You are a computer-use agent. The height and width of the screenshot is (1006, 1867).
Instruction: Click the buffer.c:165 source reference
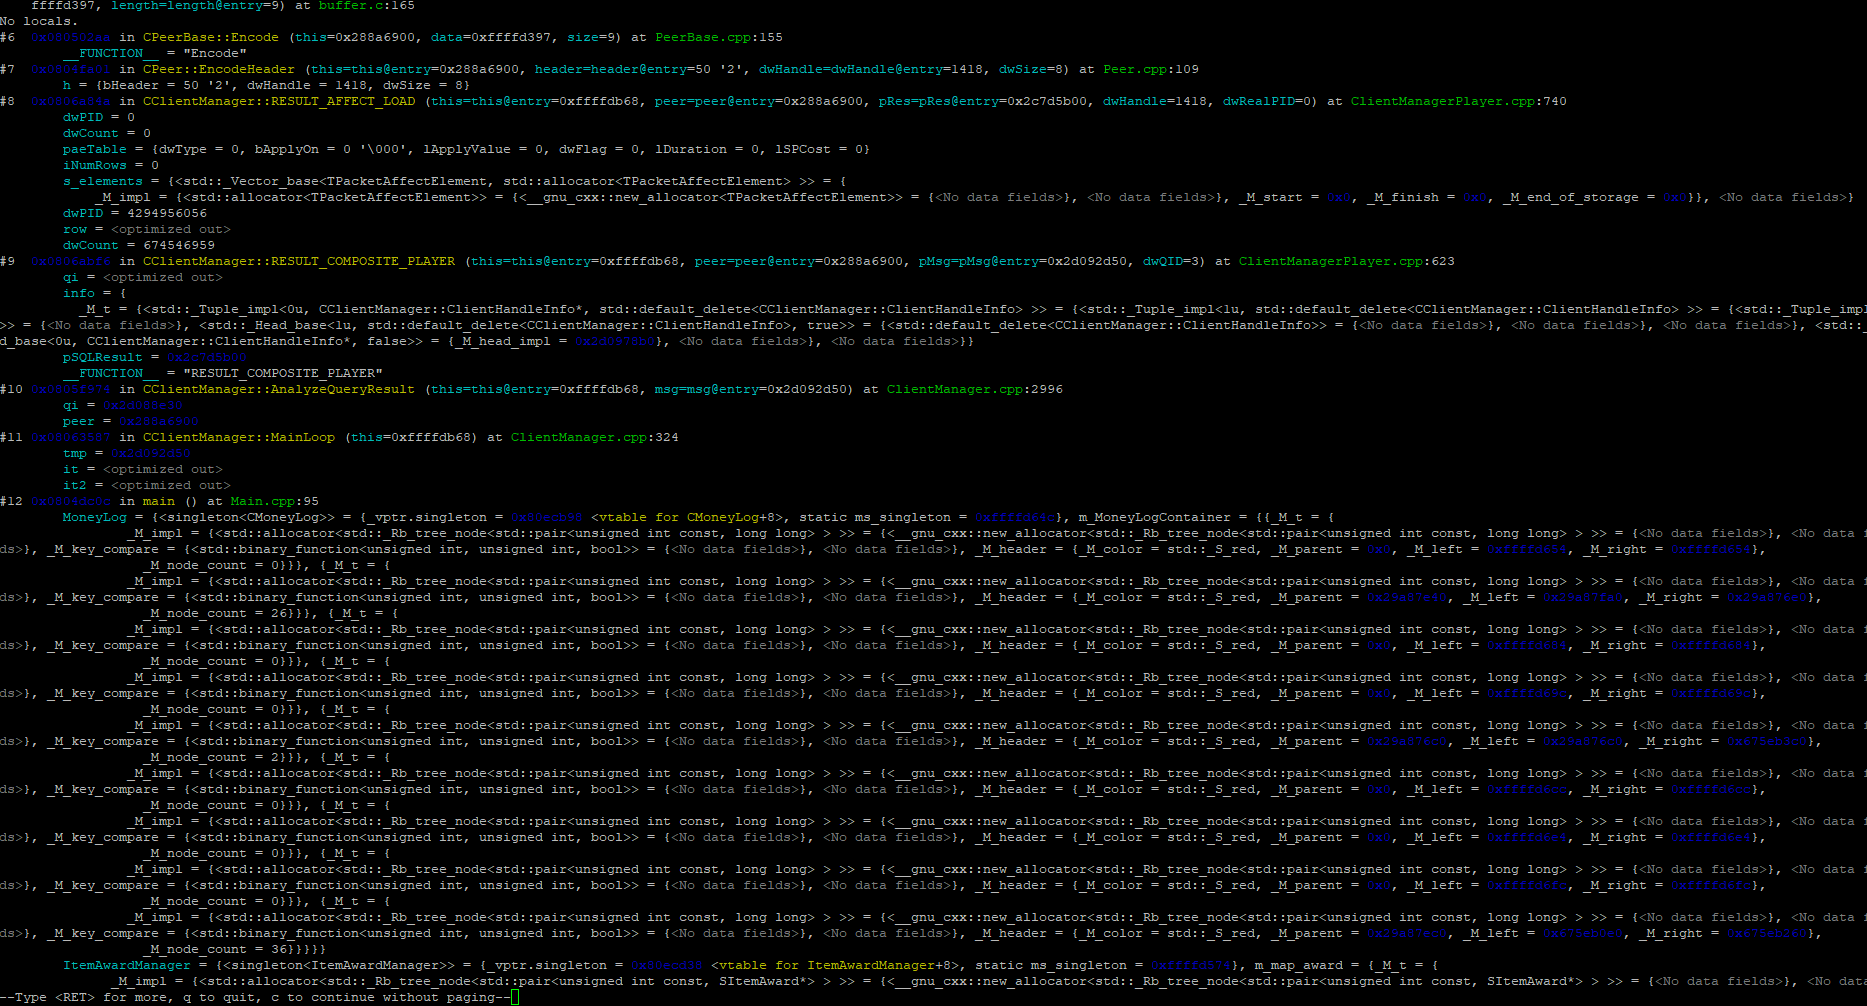[366, 6]
